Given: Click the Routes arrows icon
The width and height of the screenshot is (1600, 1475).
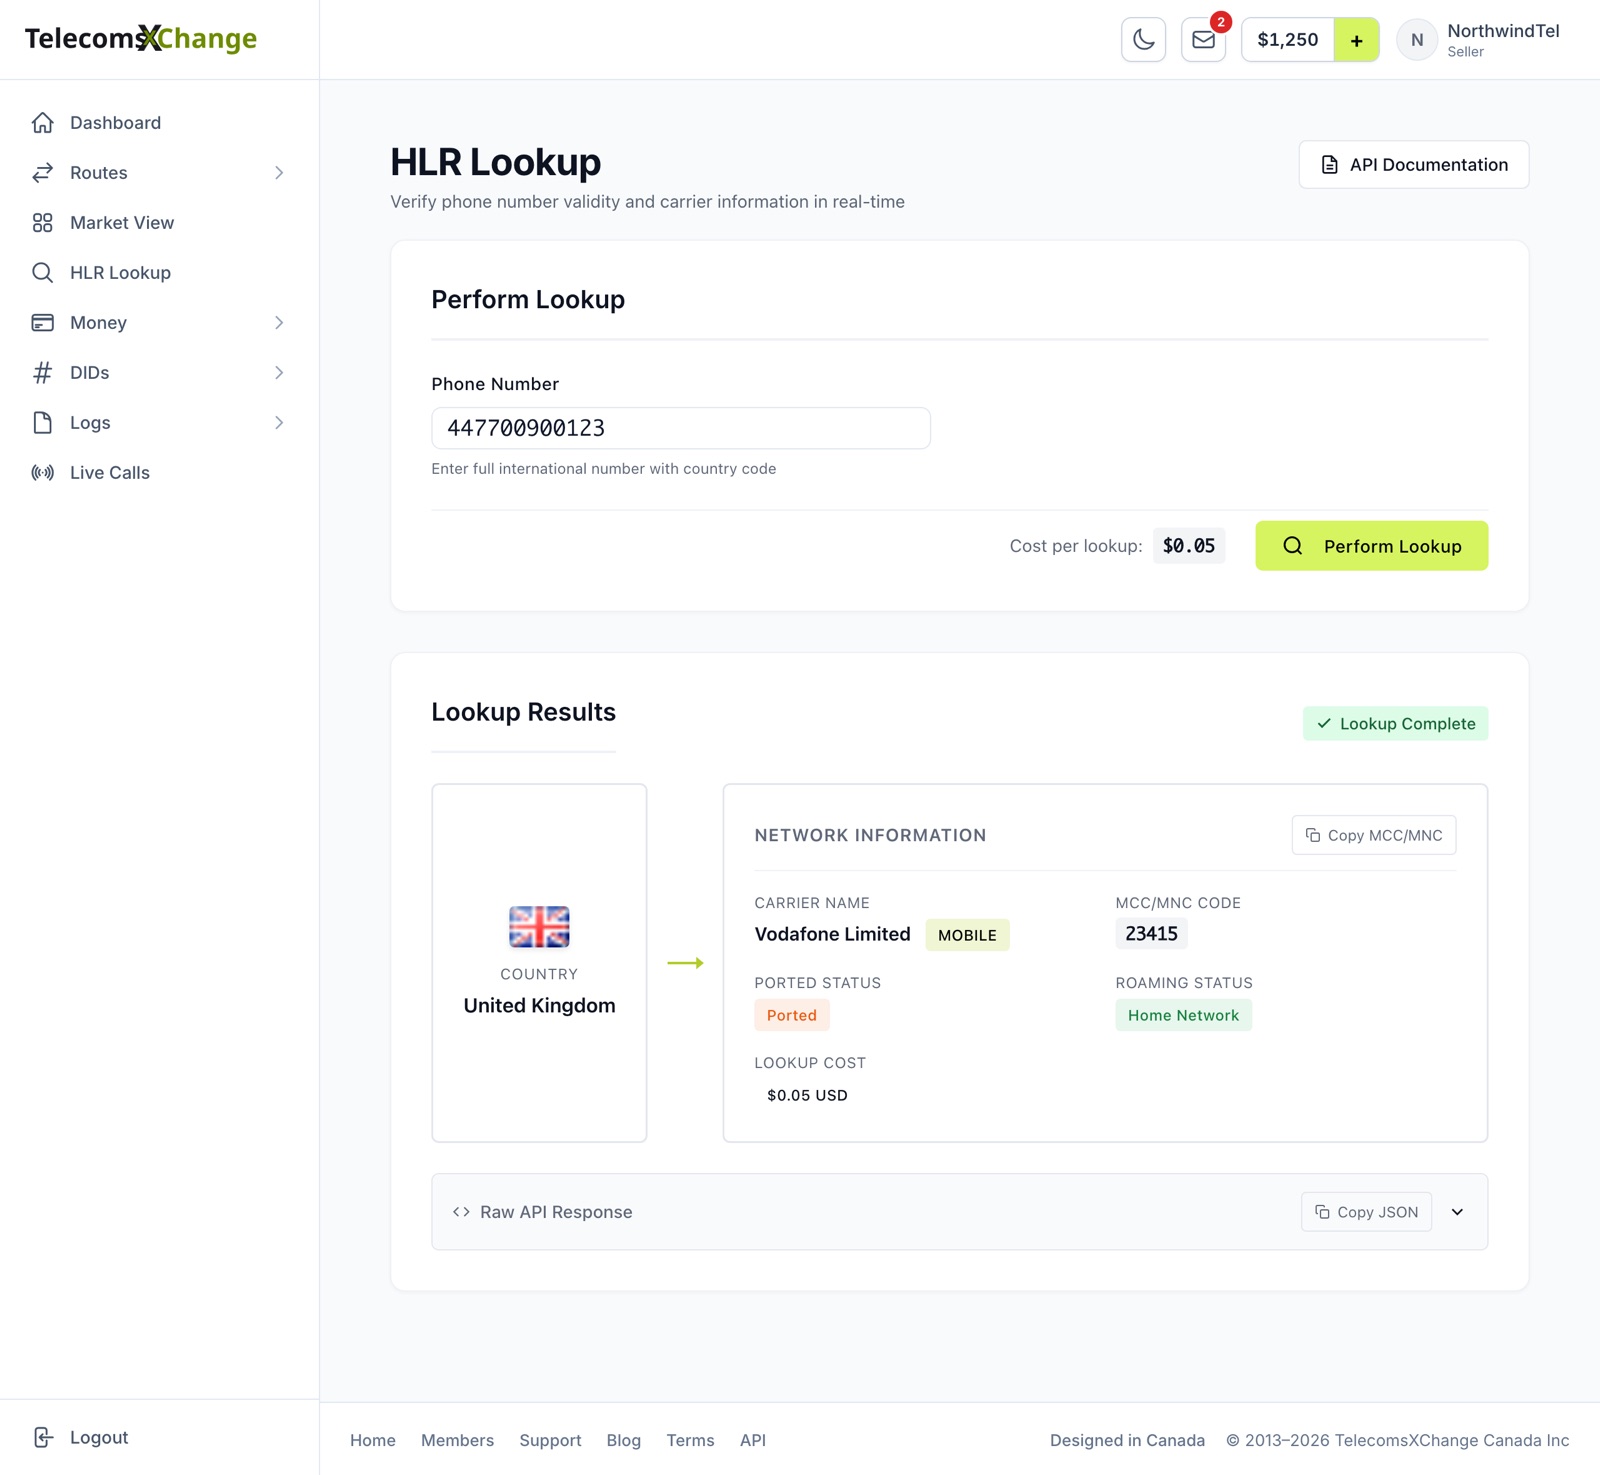Looking at the screenshot, I should point(42,173).
